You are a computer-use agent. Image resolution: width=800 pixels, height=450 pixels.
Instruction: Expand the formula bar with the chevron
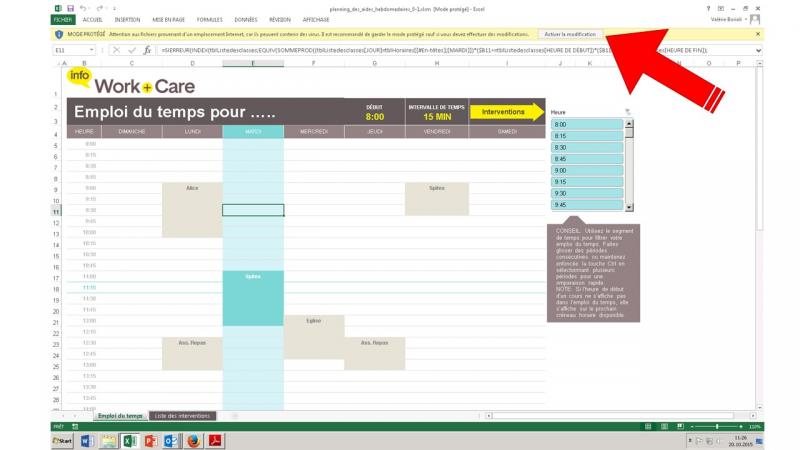point(757,49)
